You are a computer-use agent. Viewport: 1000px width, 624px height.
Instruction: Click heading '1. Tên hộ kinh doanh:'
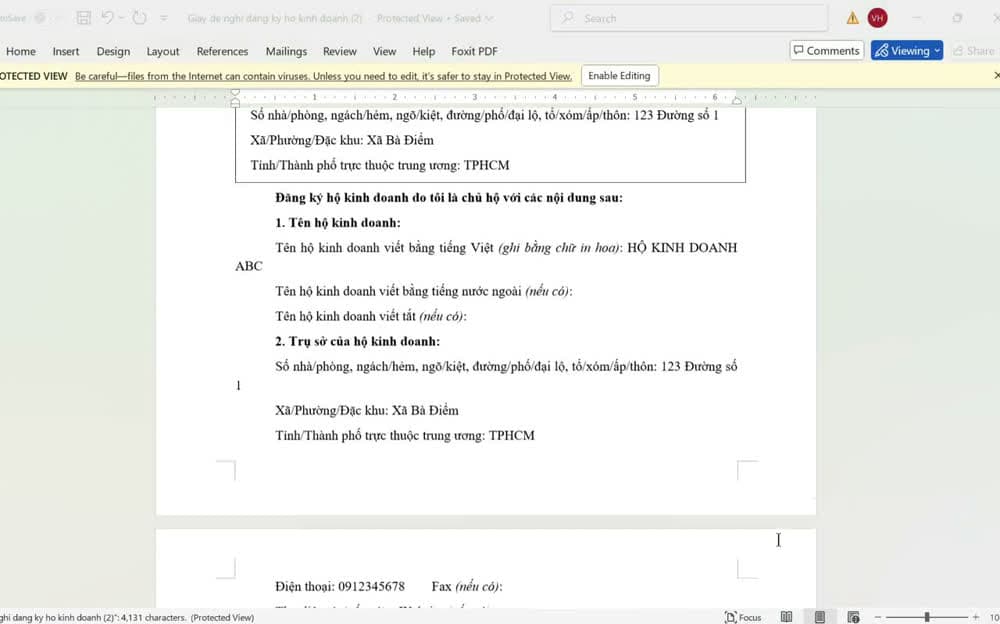coord(338,223)
